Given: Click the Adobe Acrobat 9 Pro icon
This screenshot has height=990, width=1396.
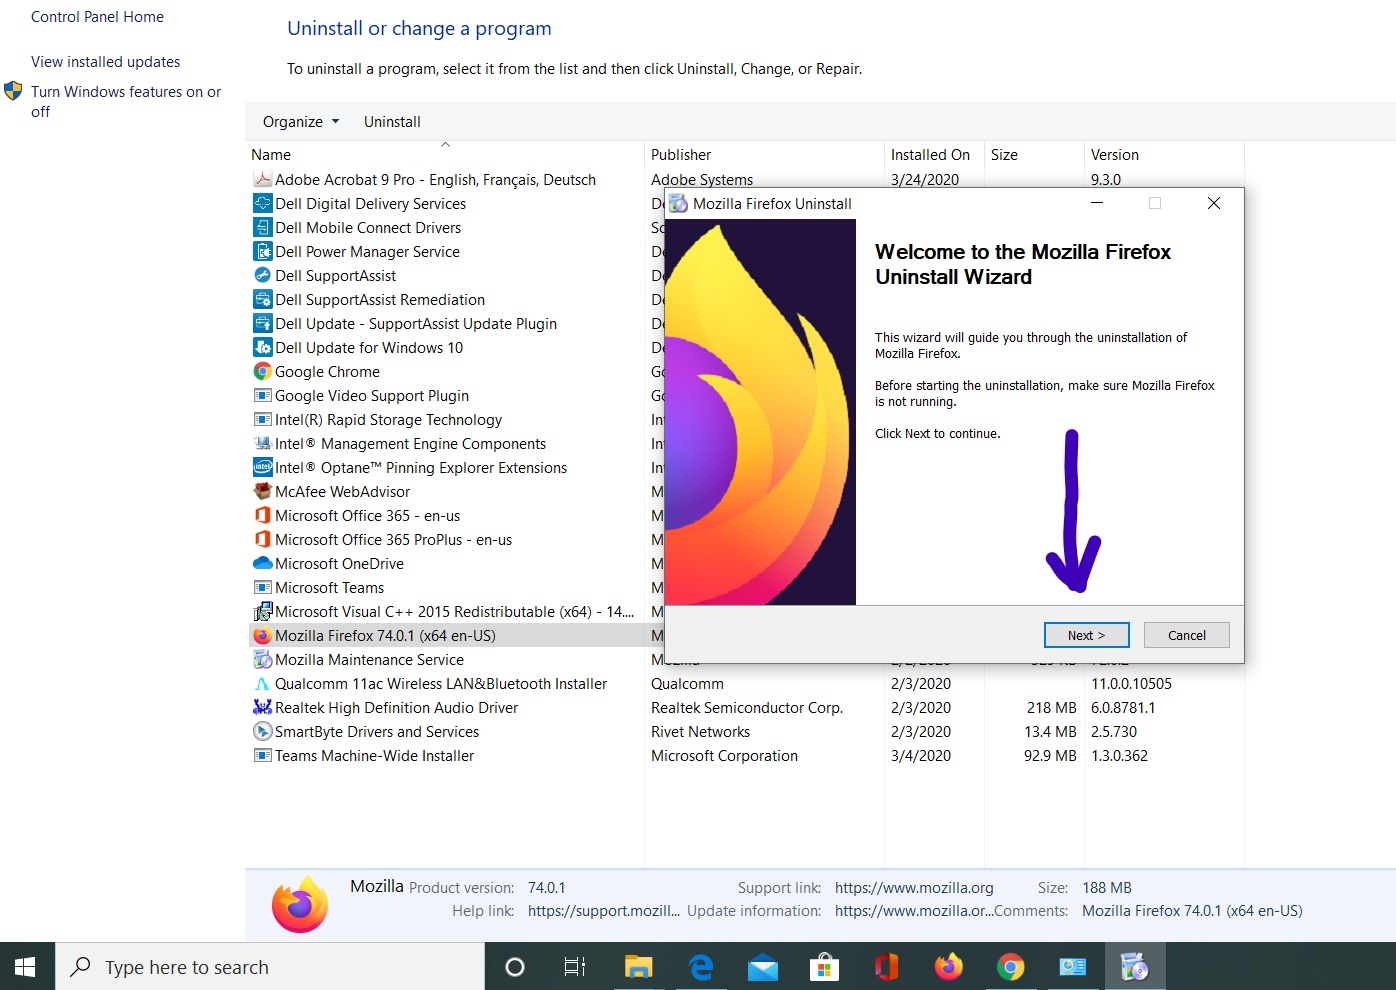Looking at the screenshot, I should (x=263, y=179).
